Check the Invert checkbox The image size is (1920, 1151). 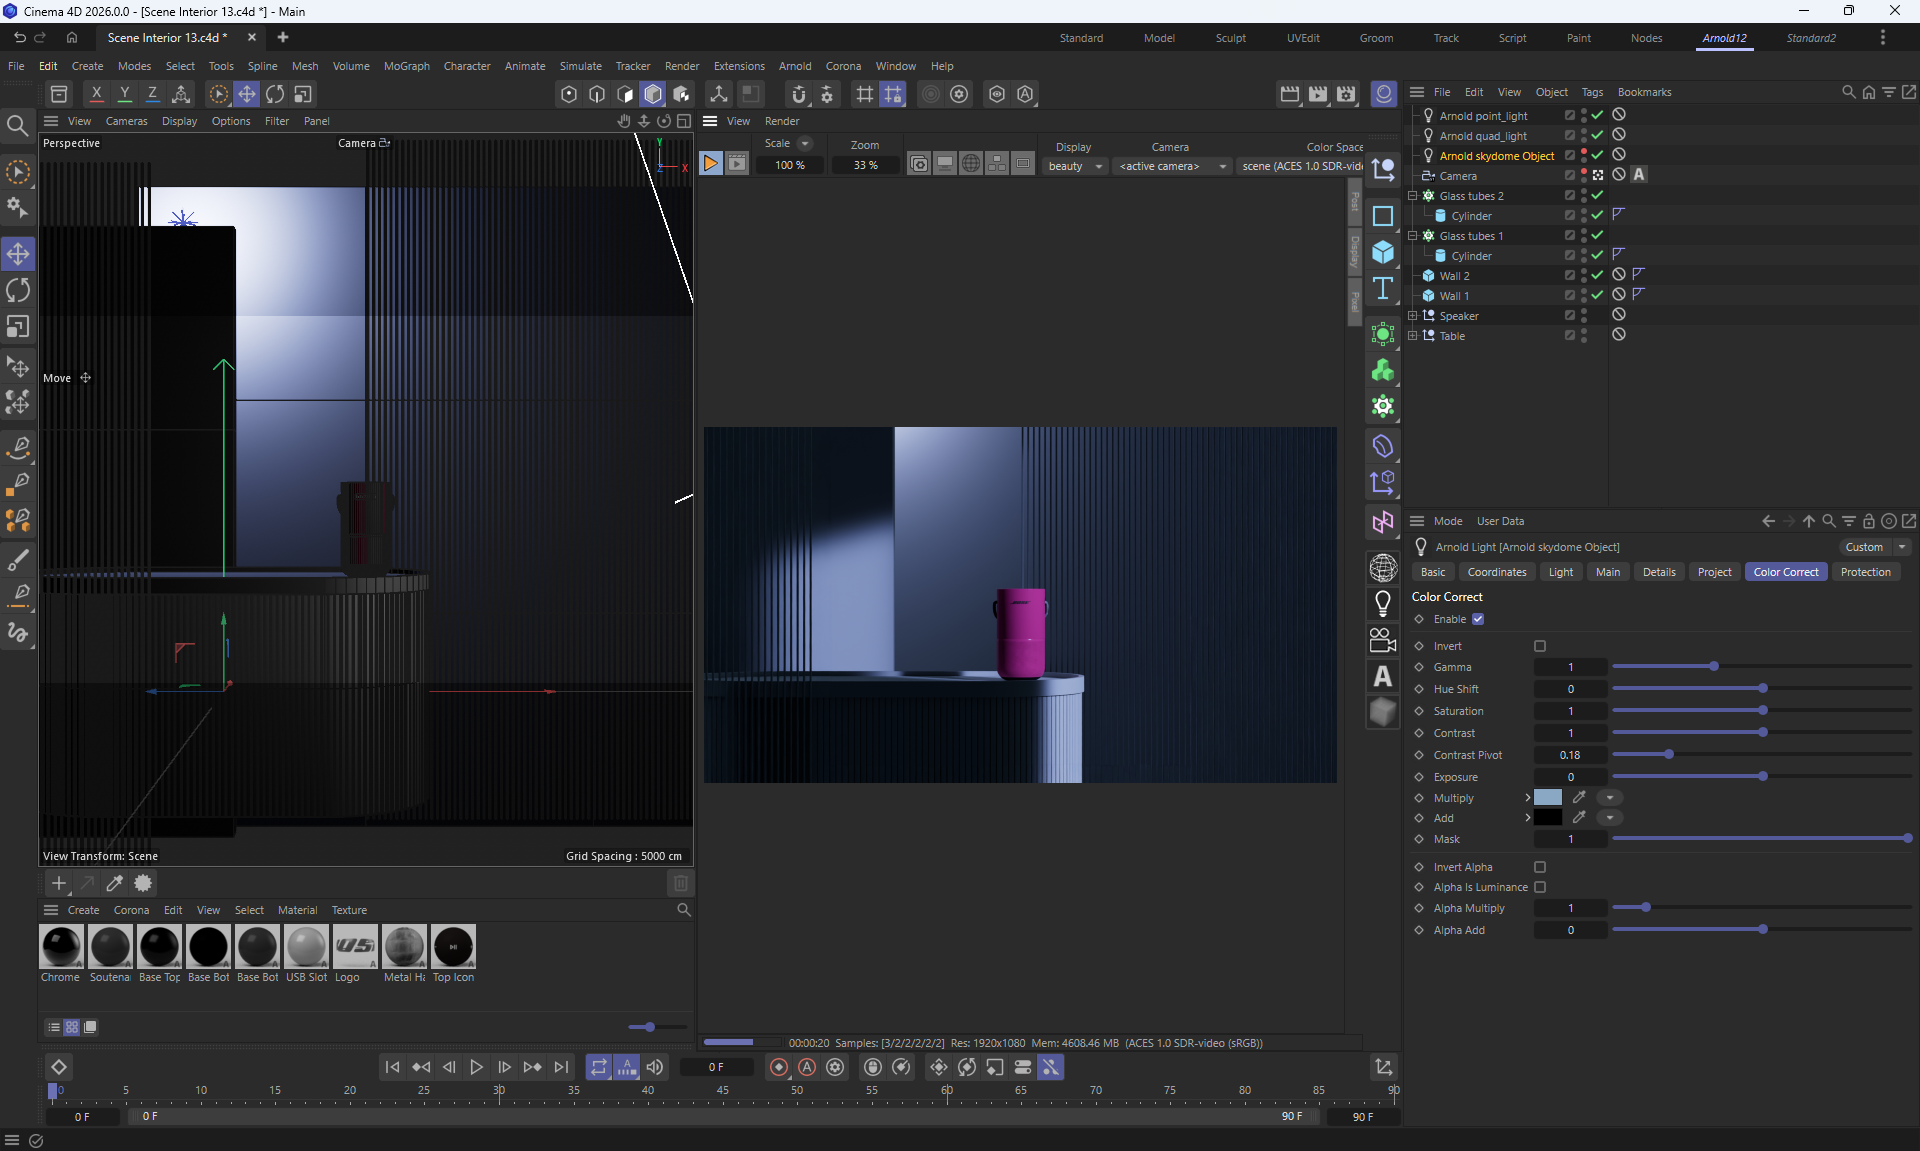[x=1540, y=646]
